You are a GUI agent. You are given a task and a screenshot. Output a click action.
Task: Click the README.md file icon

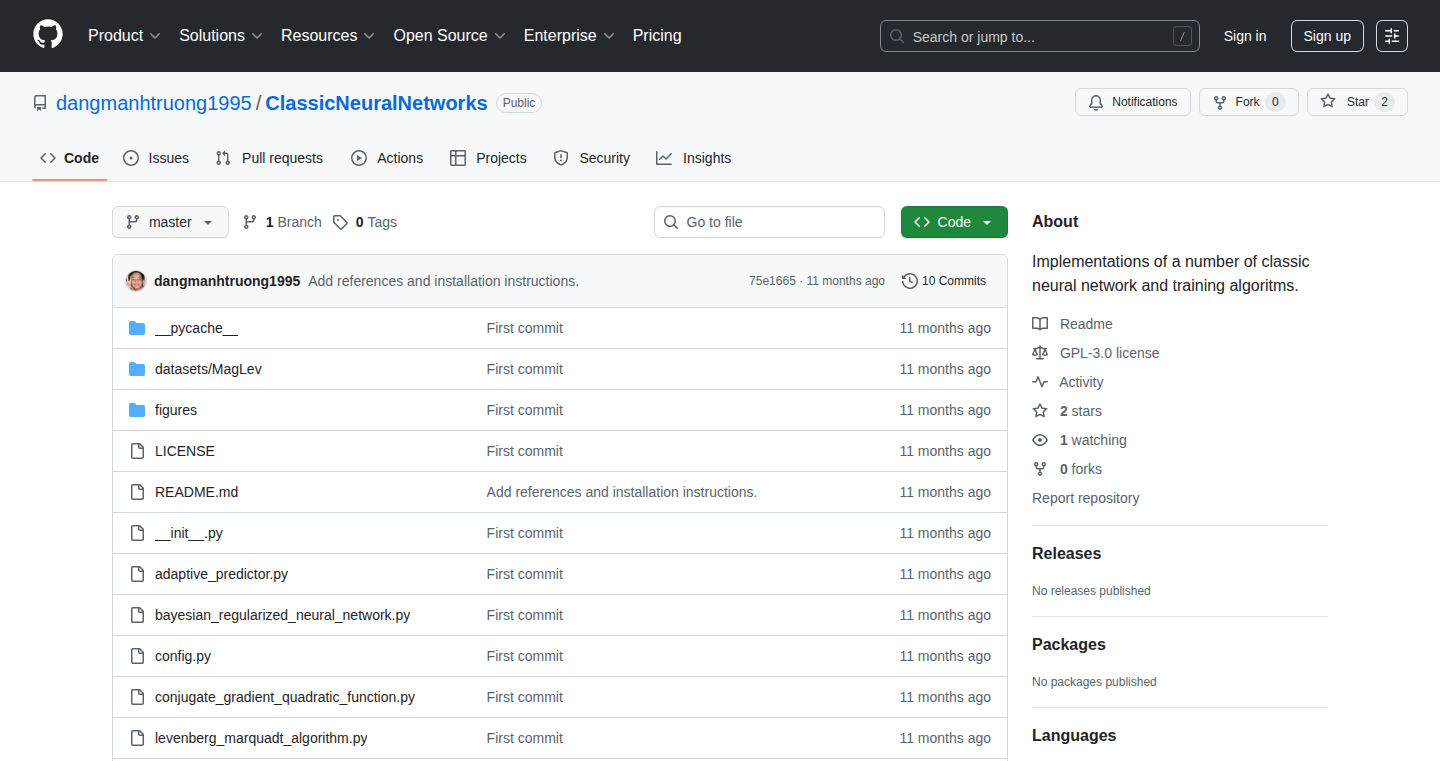coord(137,492)
